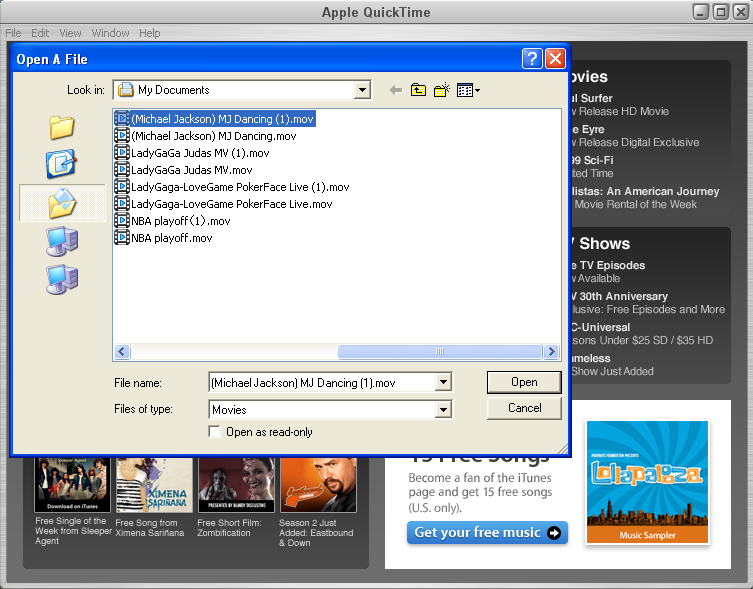Expand the File name dropdown arrow
Screen dimensions: 753x589
[443, 382]
